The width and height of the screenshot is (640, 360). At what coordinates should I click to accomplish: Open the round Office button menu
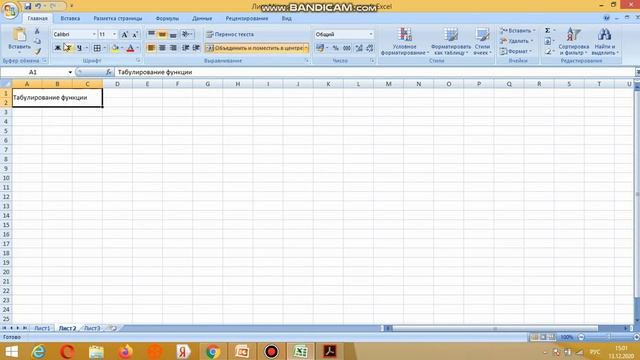pos(10,10)
